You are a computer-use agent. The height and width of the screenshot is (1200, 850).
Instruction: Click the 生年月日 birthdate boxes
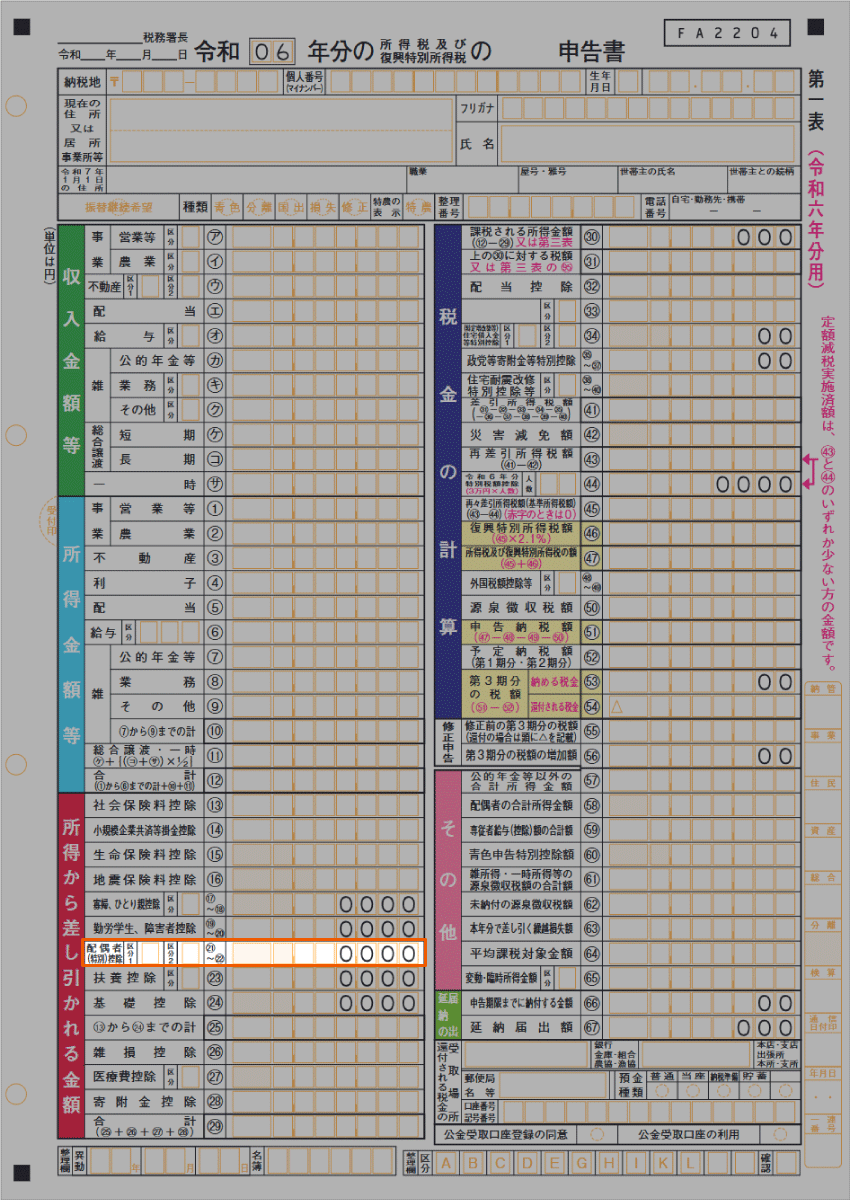pos(708,82)
